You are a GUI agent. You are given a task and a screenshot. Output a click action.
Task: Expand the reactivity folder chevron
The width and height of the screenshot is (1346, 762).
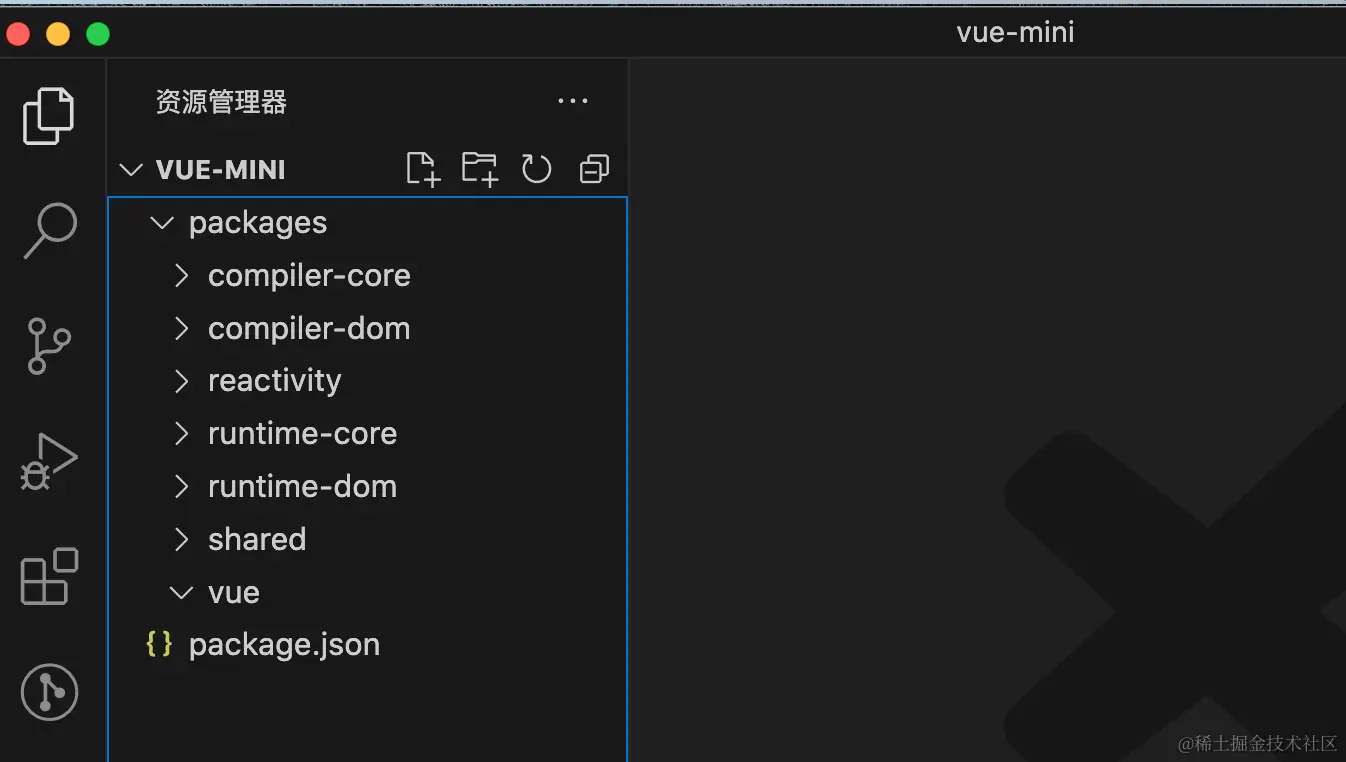click(181, 381)
